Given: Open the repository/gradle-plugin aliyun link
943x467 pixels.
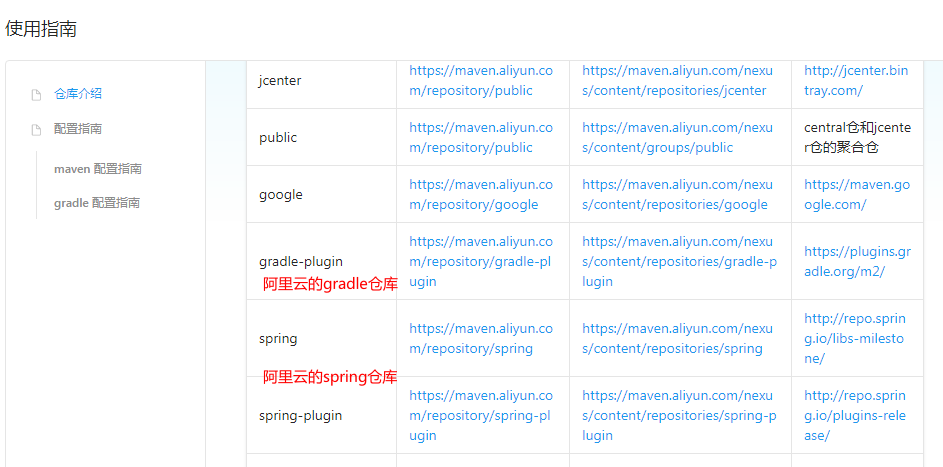Looking at the screenshot, I should (481, 261).
